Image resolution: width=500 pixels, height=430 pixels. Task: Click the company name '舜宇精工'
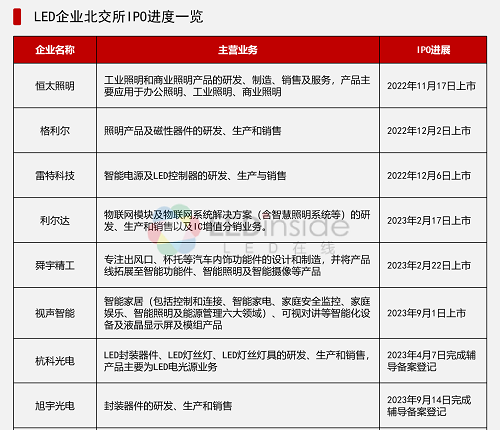tap(55, 265)
